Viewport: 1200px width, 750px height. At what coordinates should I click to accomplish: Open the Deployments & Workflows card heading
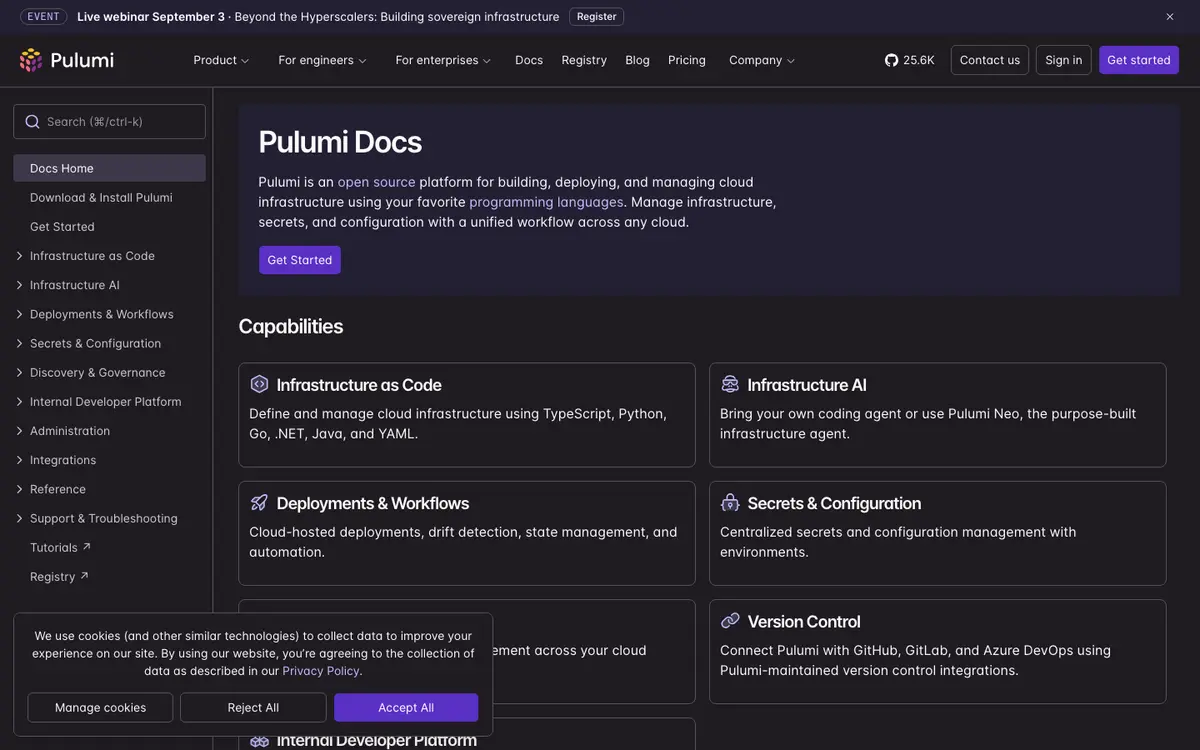[x=373, y=503]
